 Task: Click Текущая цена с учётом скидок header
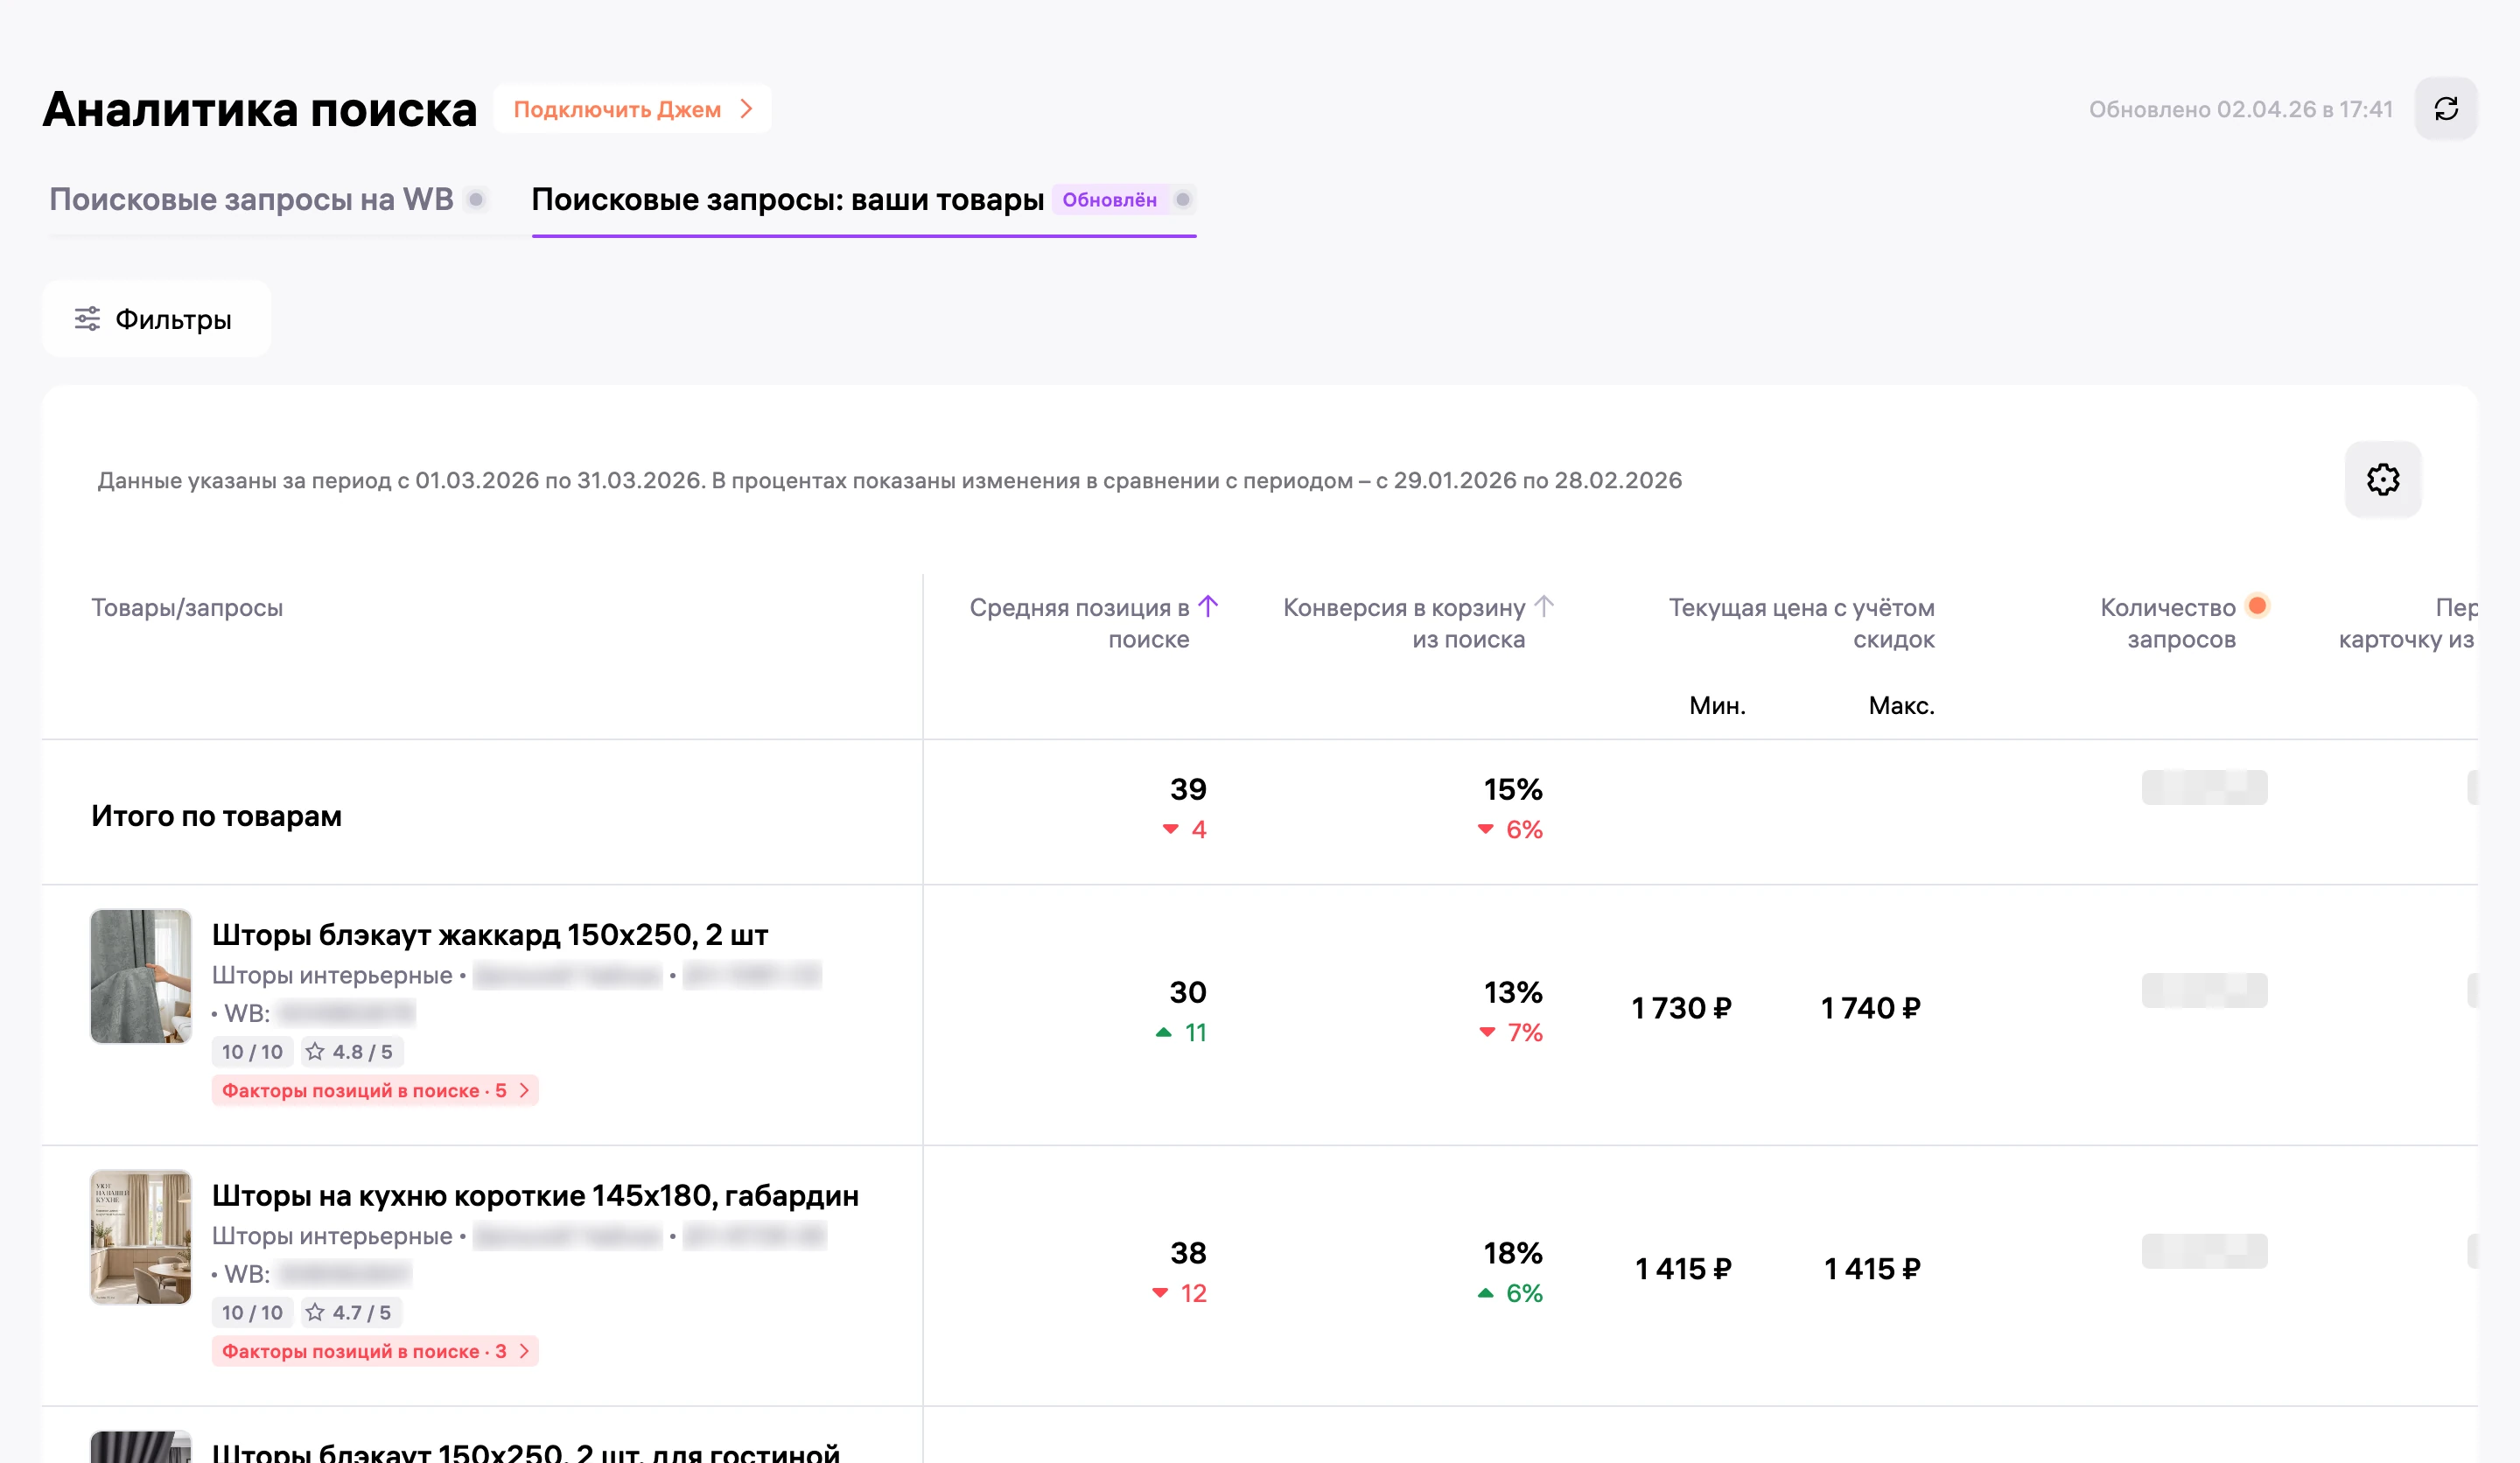click(1801, 623)
